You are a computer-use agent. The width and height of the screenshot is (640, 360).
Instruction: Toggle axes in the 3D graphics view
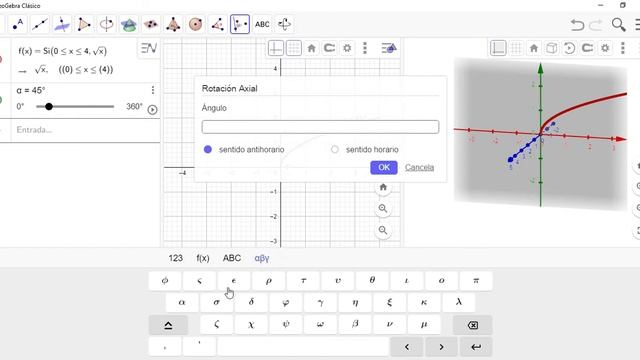(498, 48)
